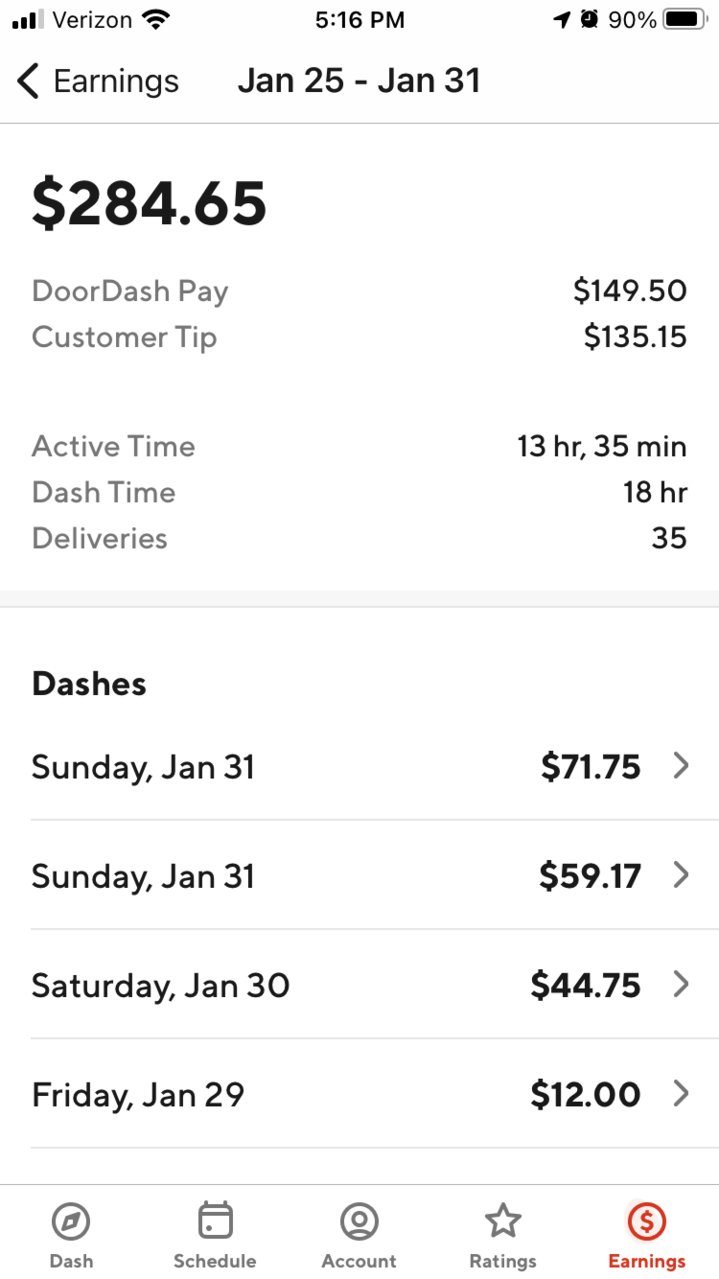Expand the $71.75 Sunday dash chevron
The height and width of the screenshot is (1279, 719).
681,766
